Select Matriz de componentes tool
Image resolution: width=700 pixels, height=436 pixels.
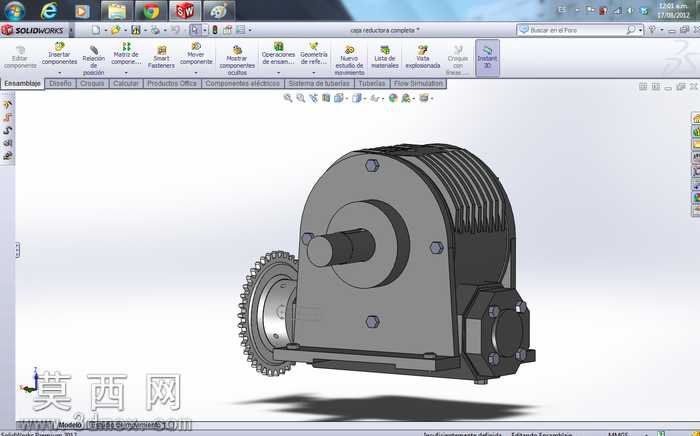tap(126, 54)
